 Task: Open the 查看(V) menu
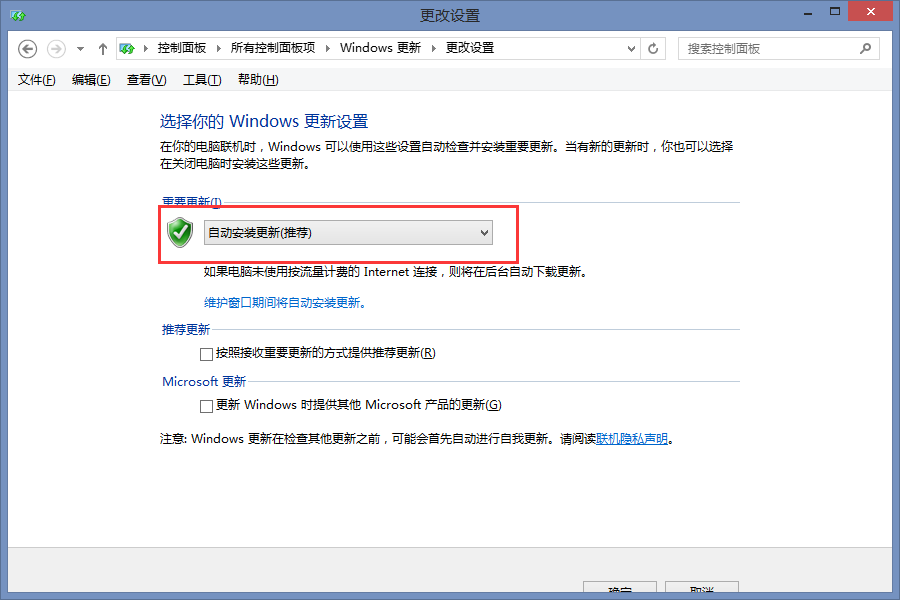point(146,80)
